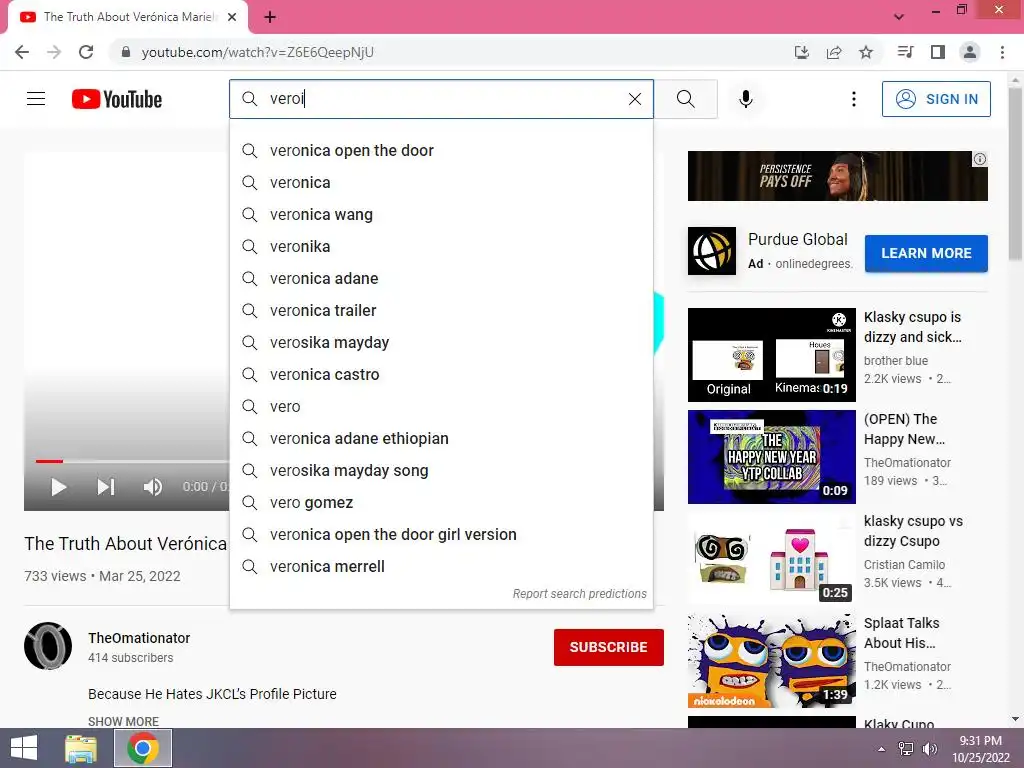Viewport: 1024px width, 768px height.
Task: Show hidden system tray icons
Action: point(881,749)
